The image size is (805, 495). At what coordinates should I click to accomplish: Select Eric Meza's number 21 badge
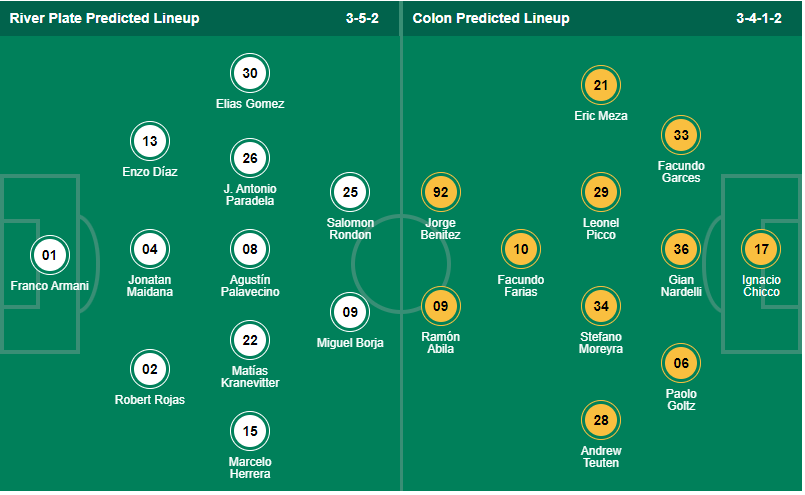[601, 85]
